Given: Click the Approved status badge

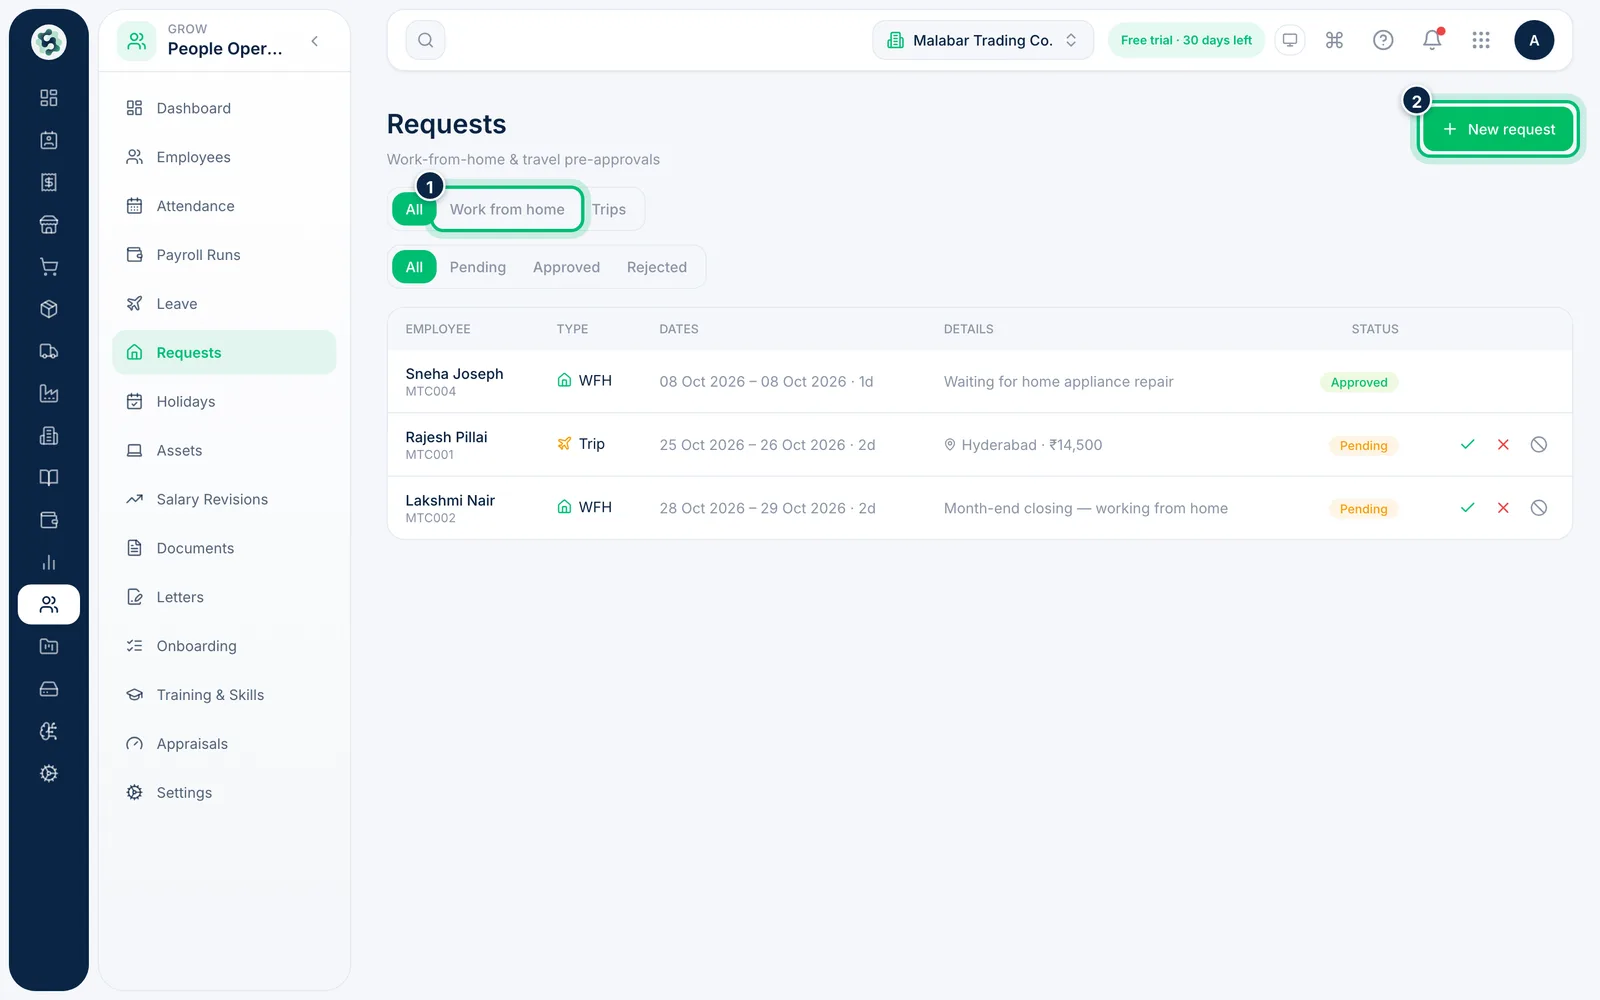Looking at the screenshot, I should coord(1359,382).
